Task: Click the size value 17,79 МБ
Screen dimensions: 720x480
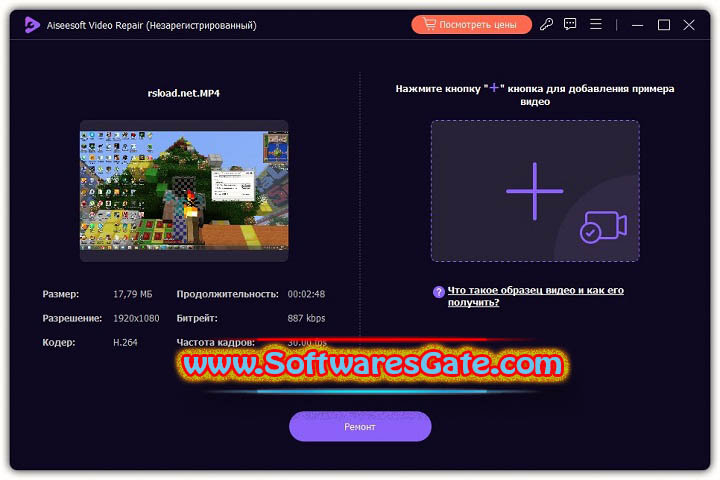Action: [x=133, y=294]
